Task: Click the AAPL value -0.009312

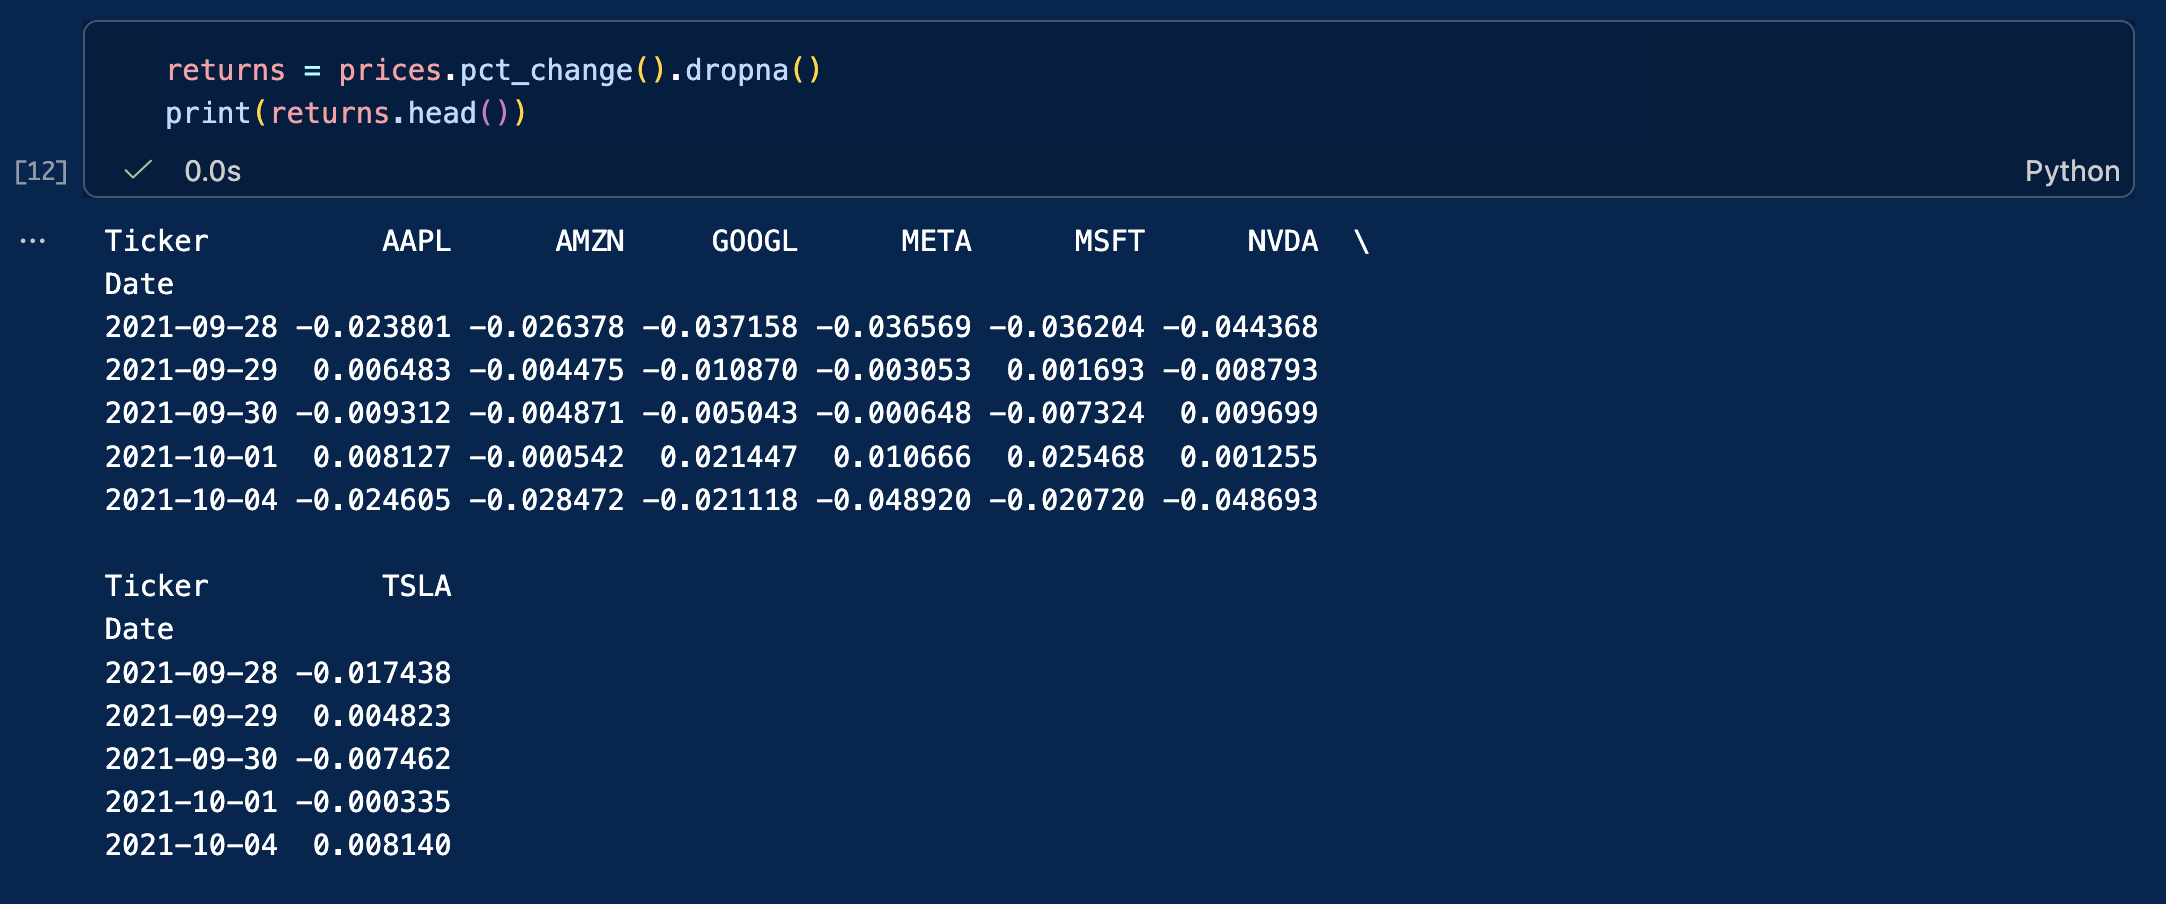Action: tap(374, 413)
